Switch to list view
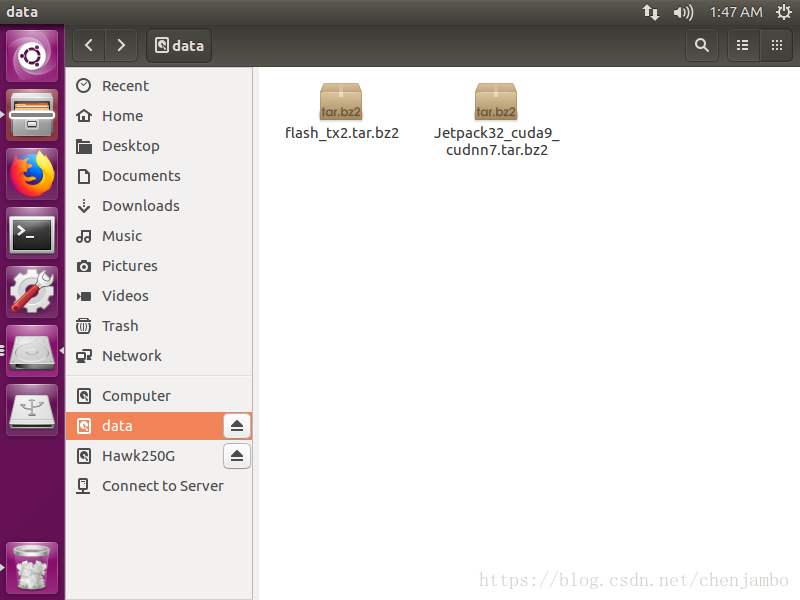Viewport: 800px width, 600px height. point(743,45)
